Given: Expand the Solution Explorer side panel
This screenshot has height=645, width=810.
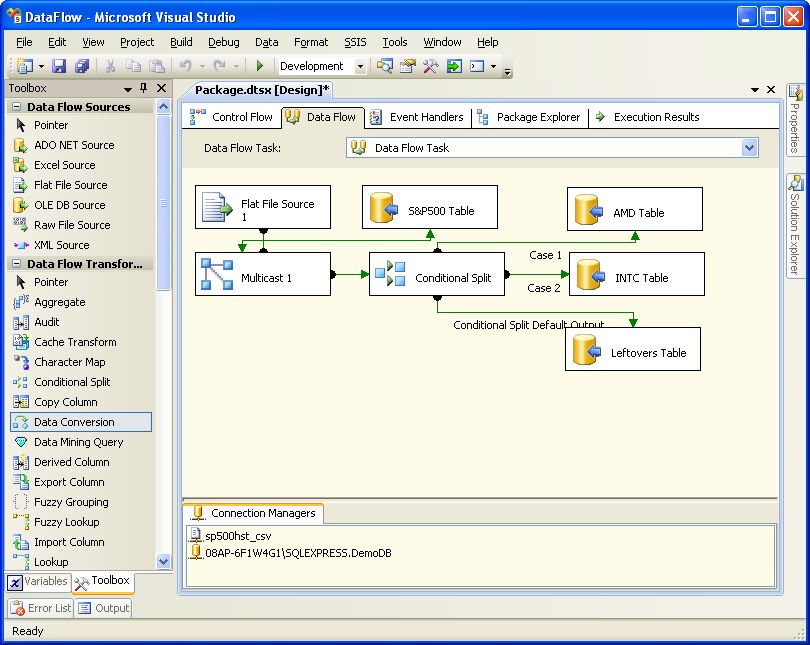Looking at the screenshot, I should [795, 226].
